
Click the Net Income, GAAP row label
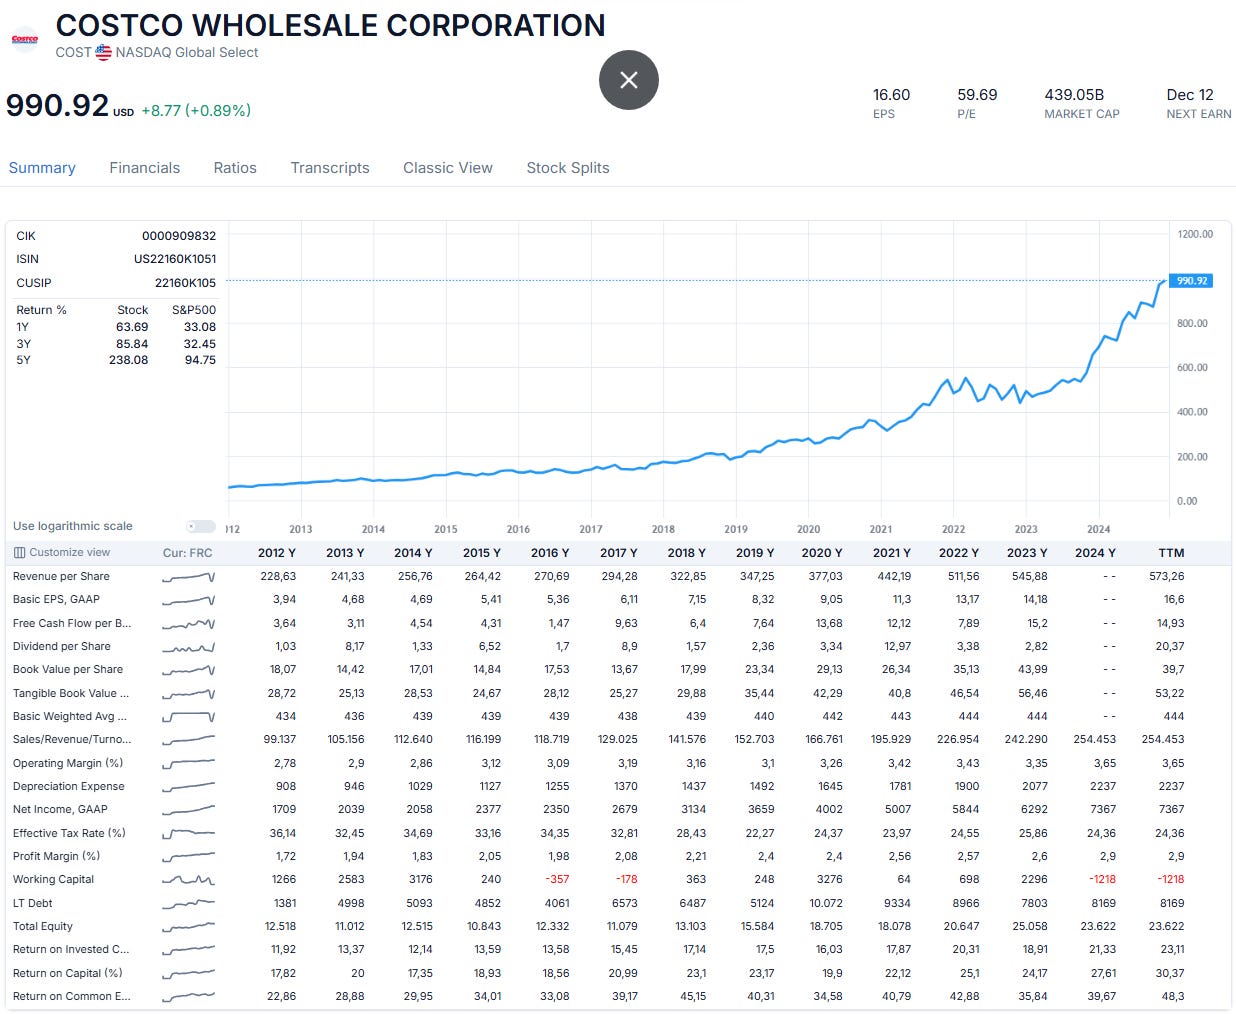click(x=60, y=810)
